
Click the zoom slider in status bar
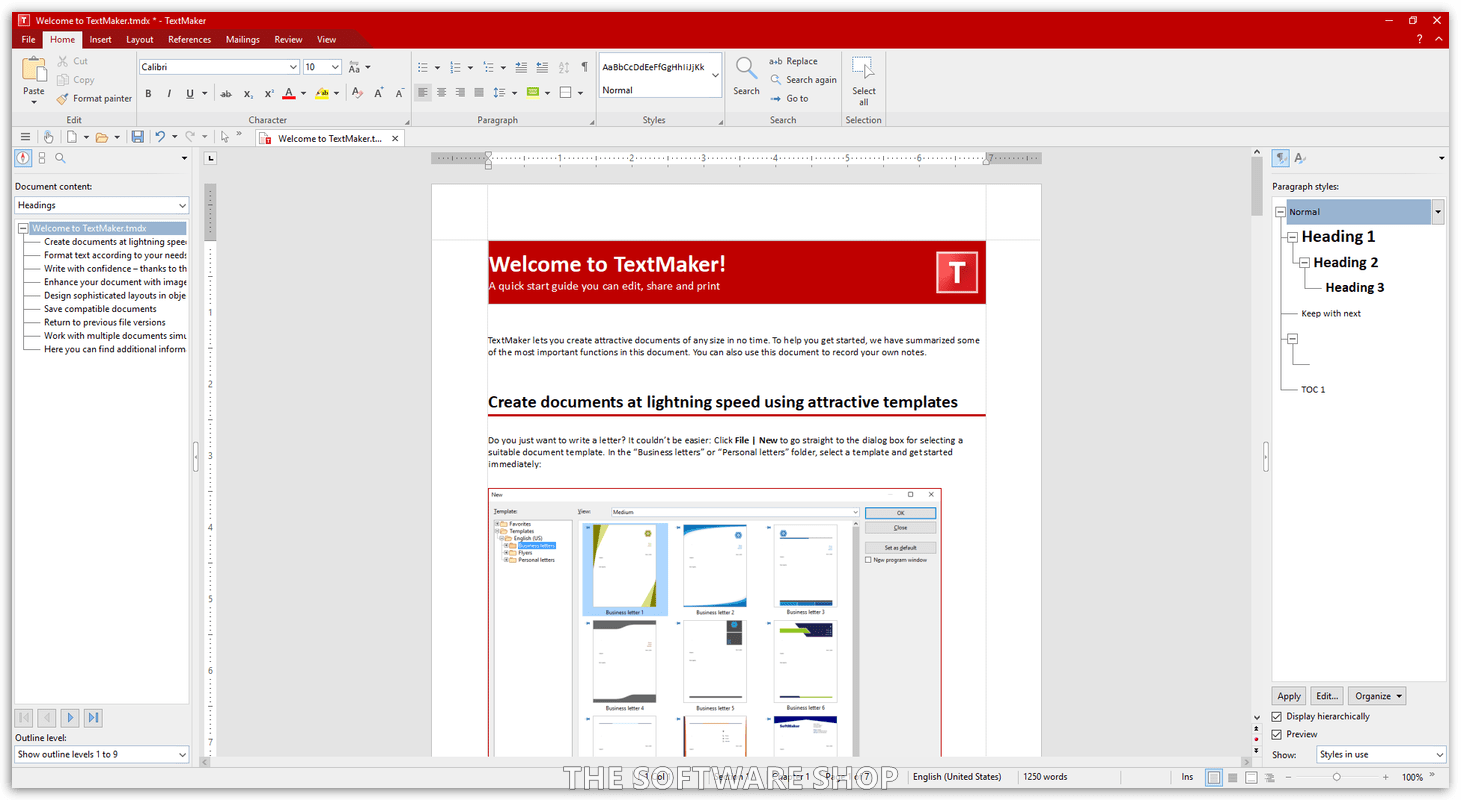coord(1337,777)
